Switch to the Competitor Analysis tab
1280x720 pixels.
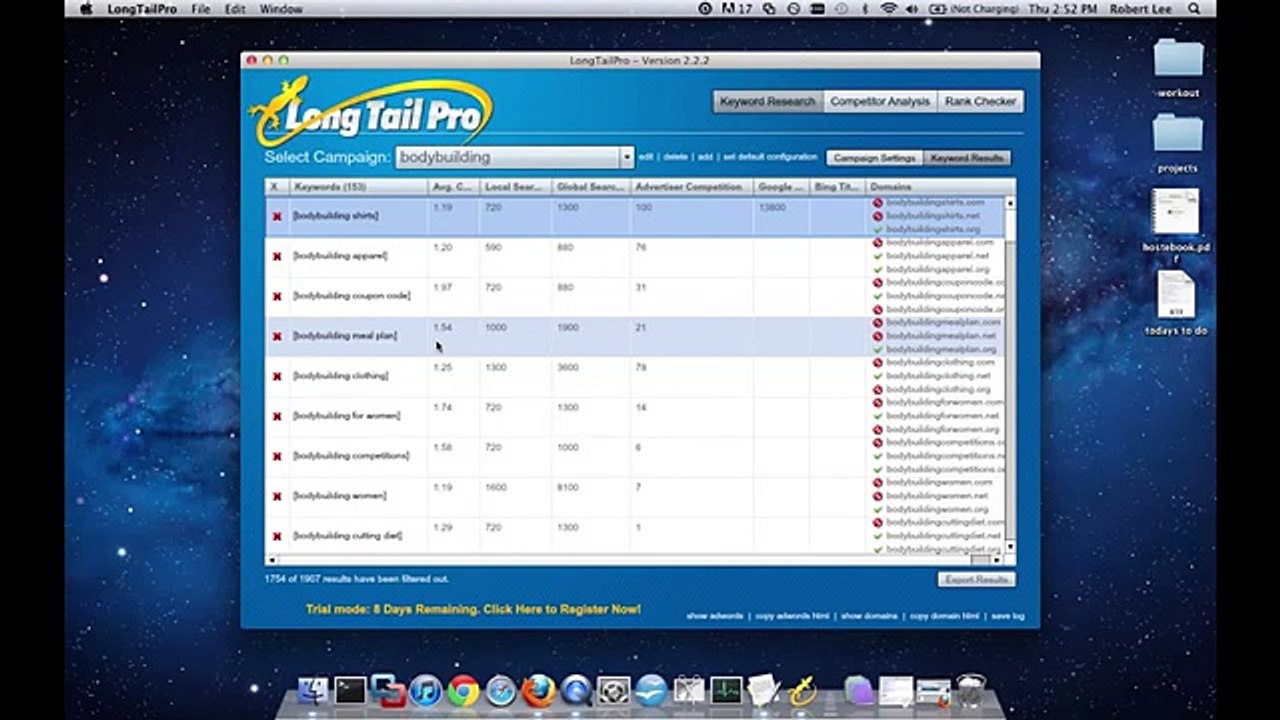[880, 101]
